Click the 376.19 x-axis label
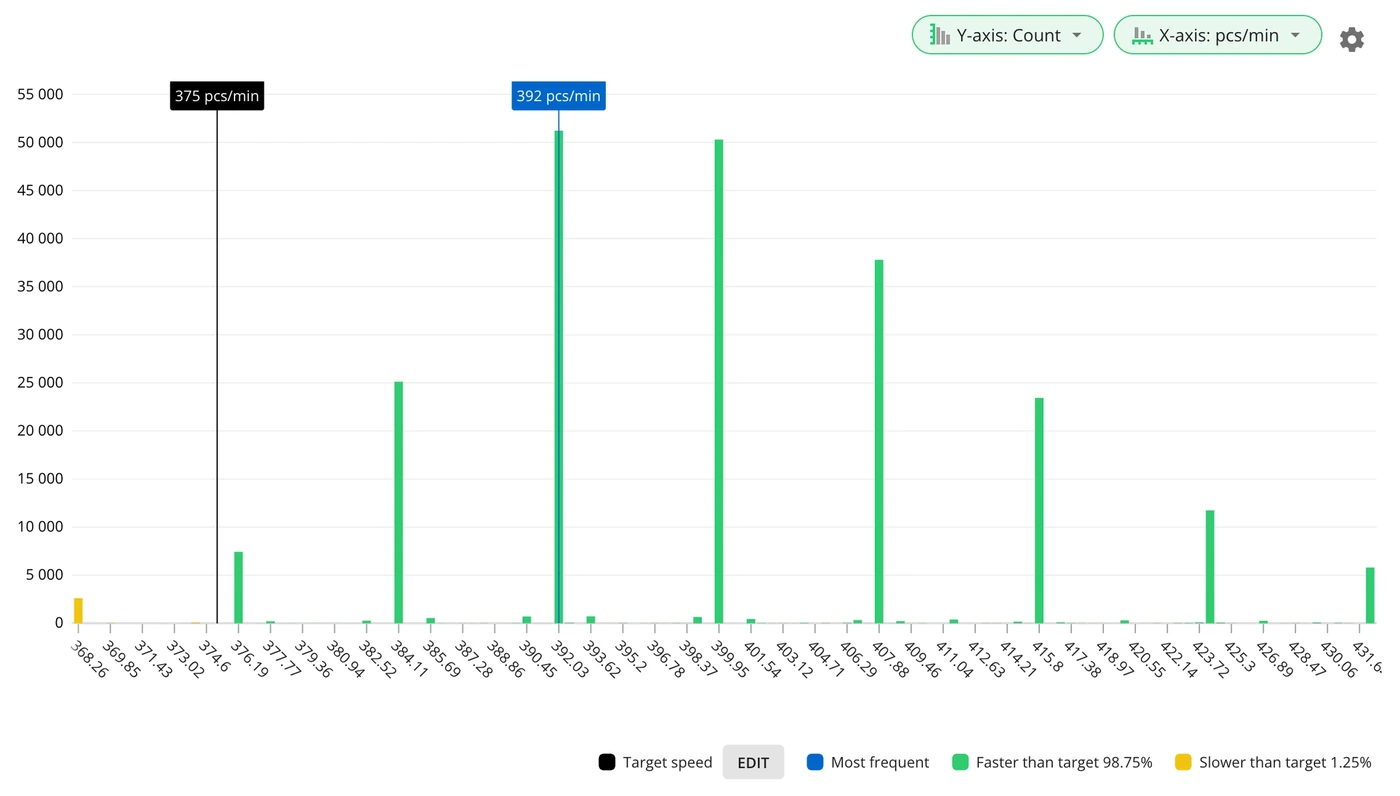Image resolution: width=1400 pixels, height=796 pixels. click(250, 659)
